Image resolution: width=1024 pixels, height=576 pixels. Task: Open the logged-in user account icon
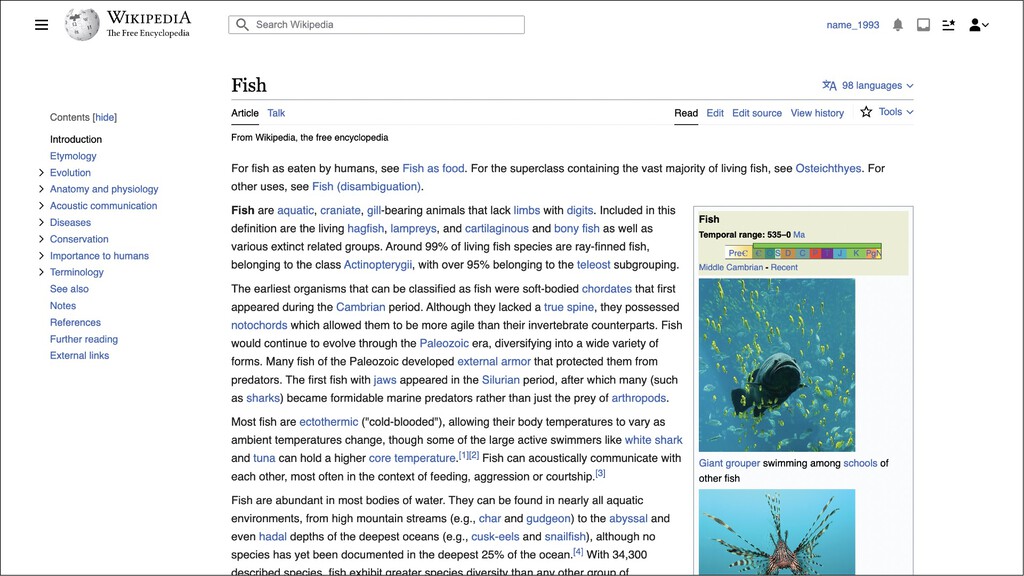pyautogui.click(x=975, y=24)
